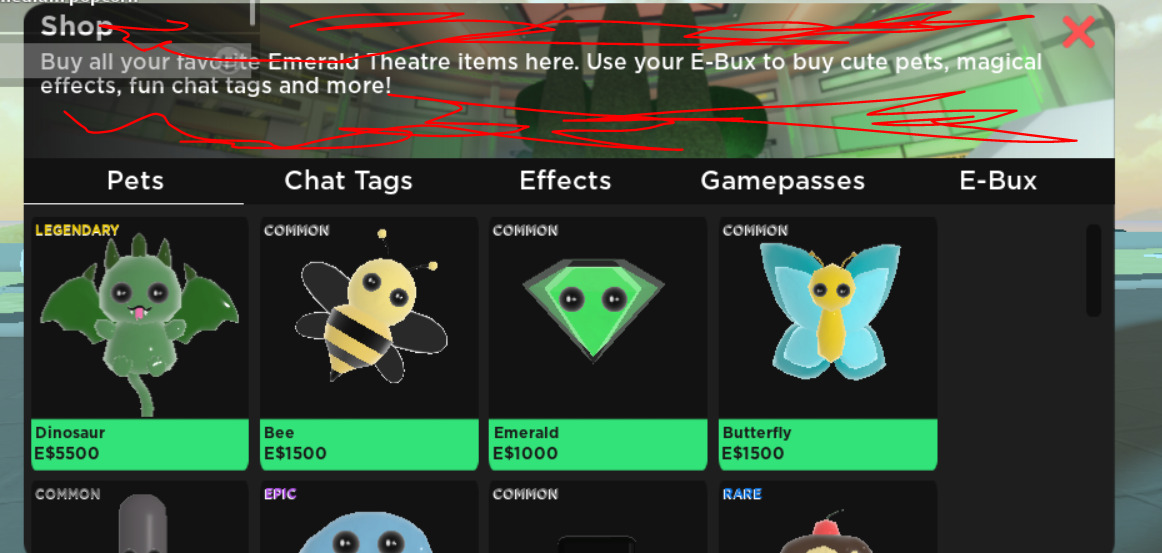1162x553 pixels.
Task: Click the shop list scrollbar handle
Action: tap(1093, 270)
